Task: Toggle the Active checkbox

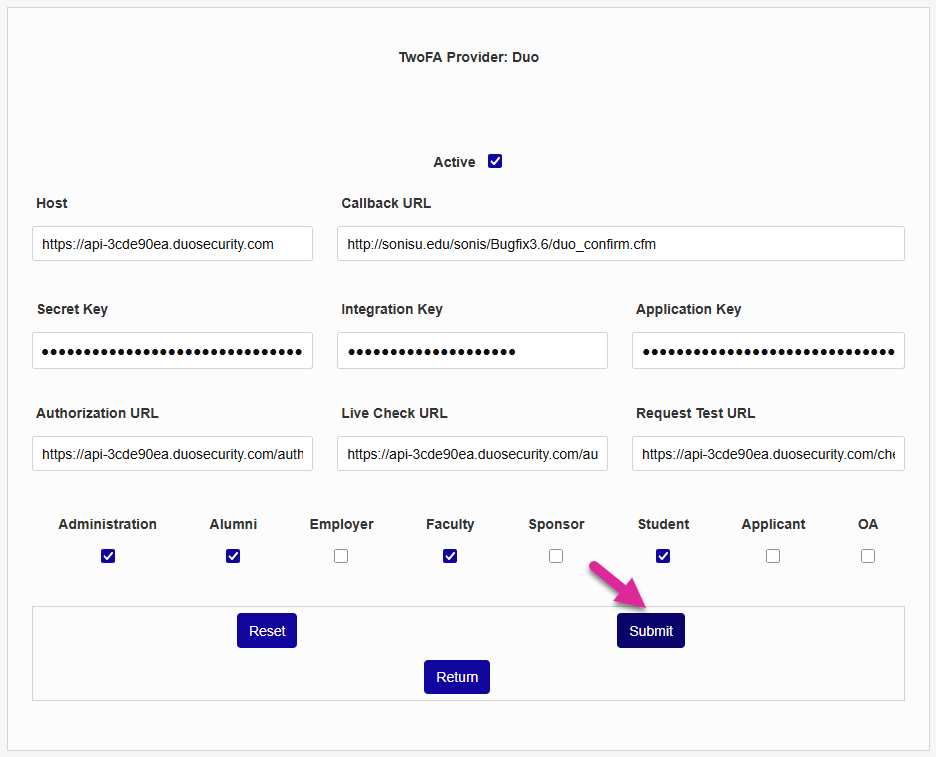Action: point(495,161)
